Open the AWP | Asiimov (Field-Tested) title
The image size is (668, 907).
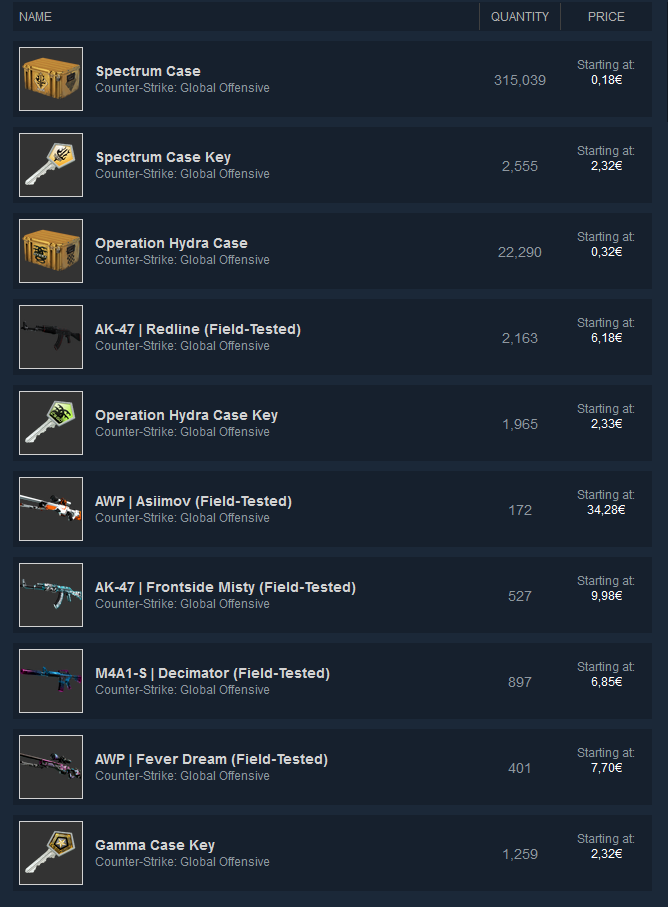click(x=193, y=501)
